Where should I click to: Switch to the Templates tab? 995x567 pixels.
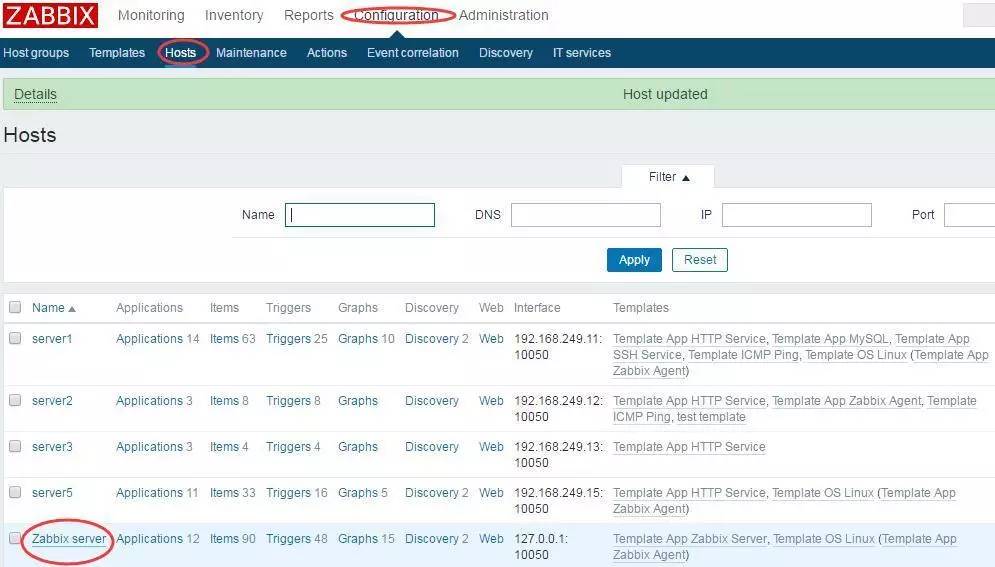117,53
